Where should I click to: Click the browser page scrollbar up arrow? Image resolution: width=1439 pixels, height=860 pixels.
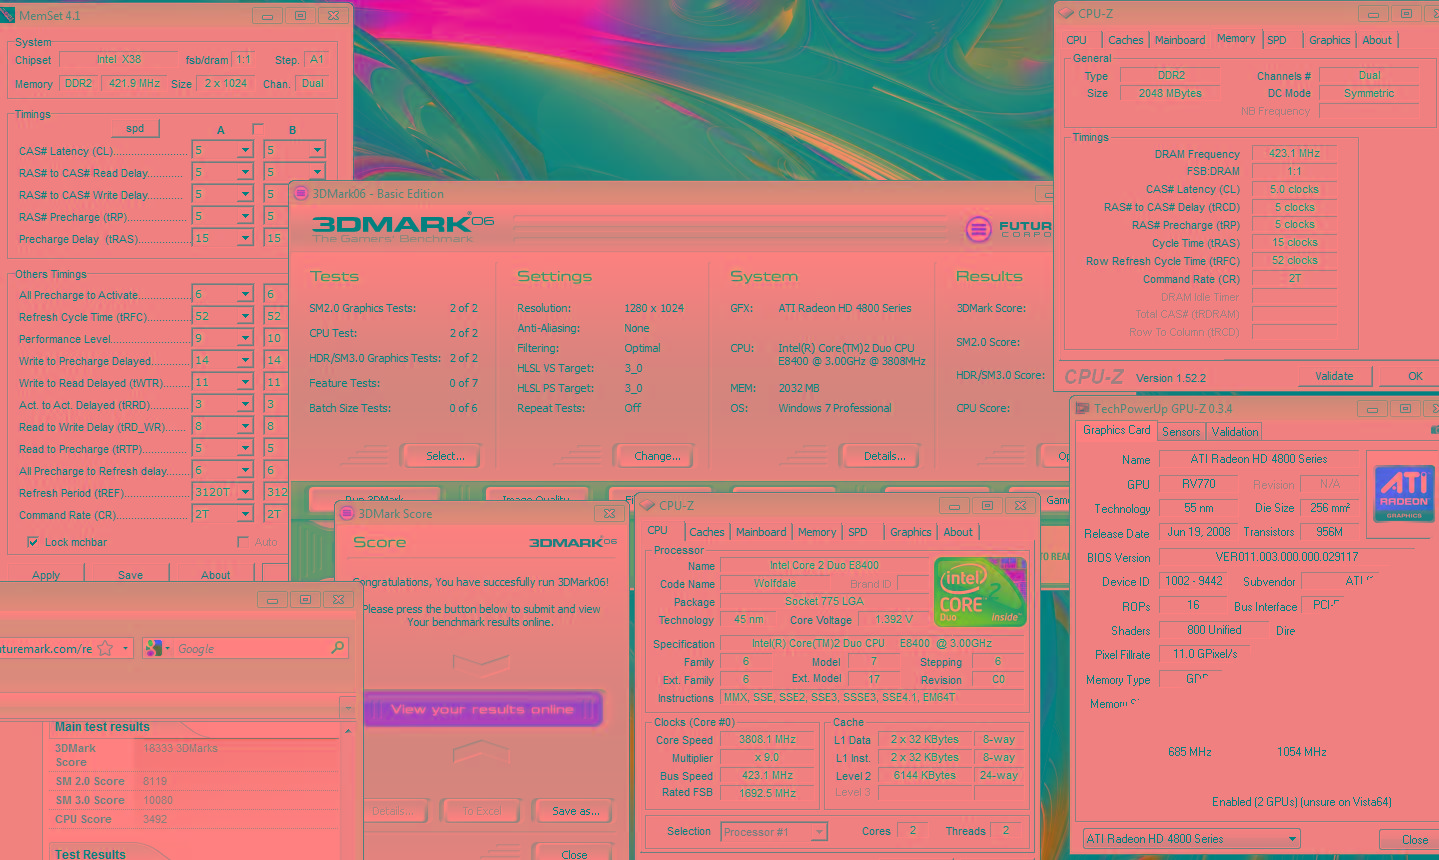tap(348, 732)
